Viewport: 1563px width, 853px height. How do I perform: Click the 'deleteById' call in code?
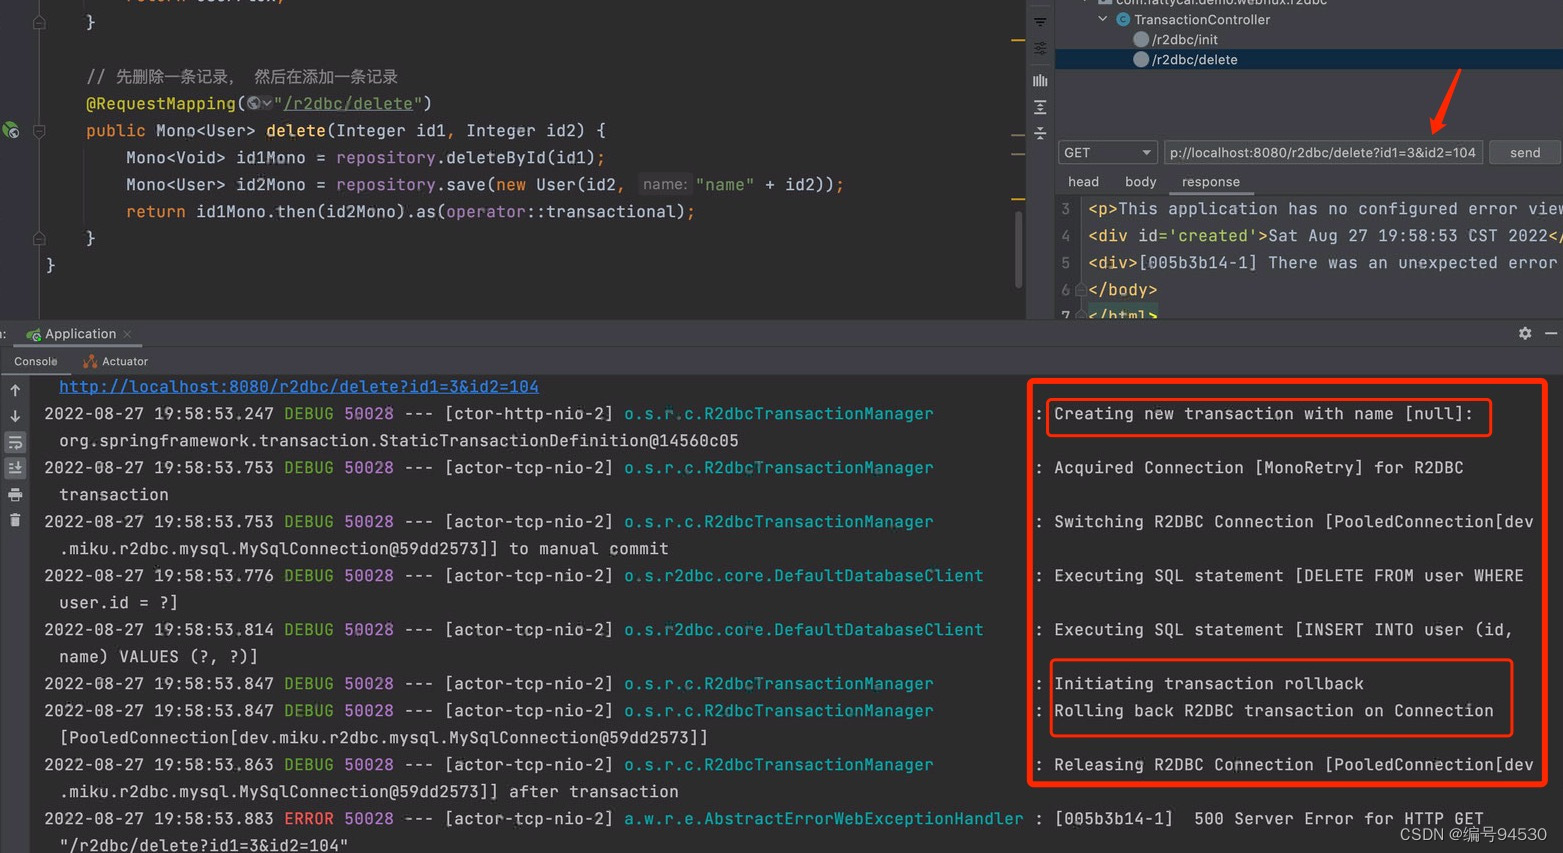point(495,157)
